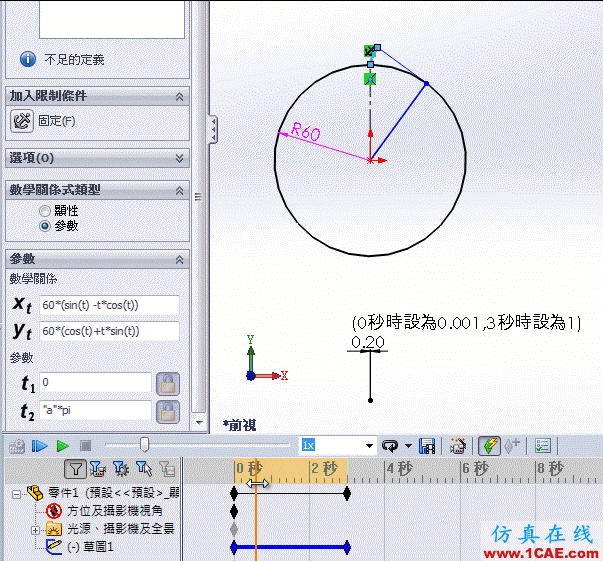603x561 pixels.
Task: Toggle the lock icon beside t2 parameter
Action: [x=168, y=411]
